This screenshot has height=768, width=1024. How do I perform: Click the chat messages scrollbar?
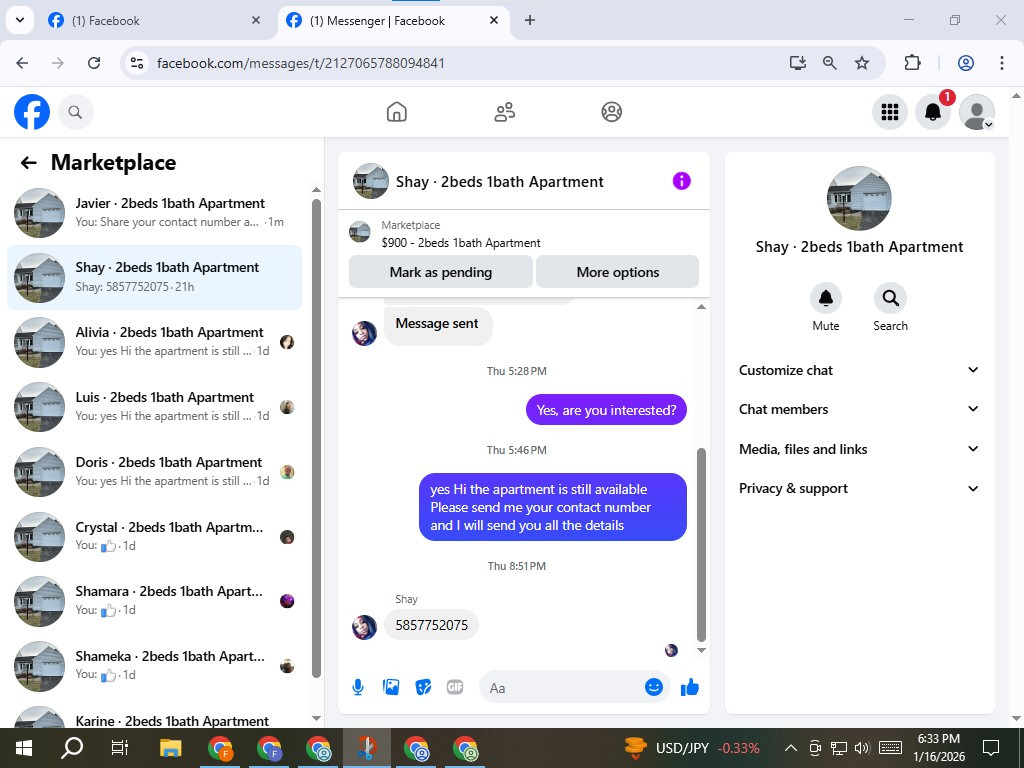click(701, 545)
